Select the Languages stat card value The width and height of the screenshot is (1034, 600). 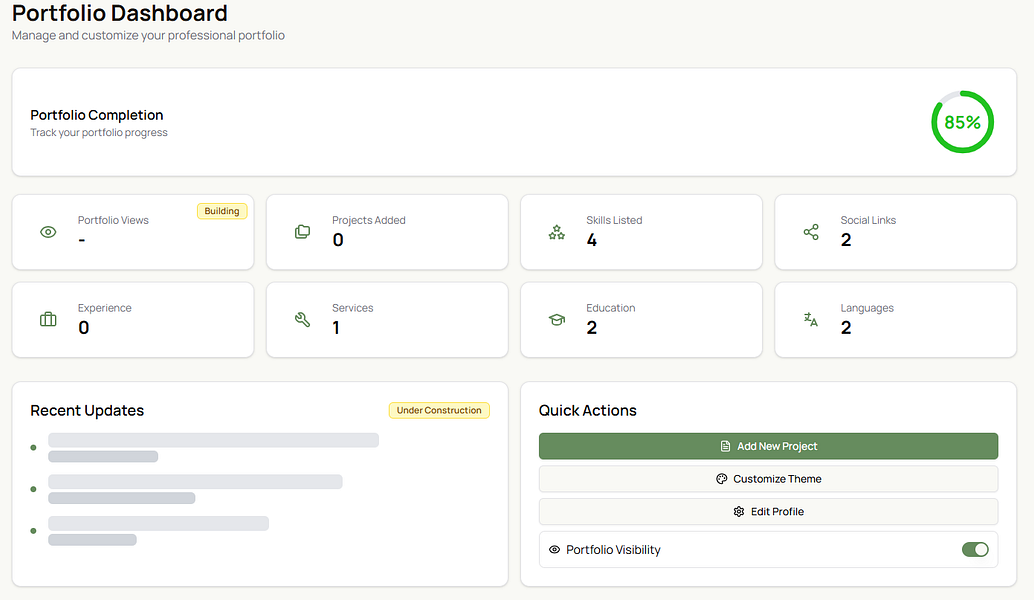point(846,328)
